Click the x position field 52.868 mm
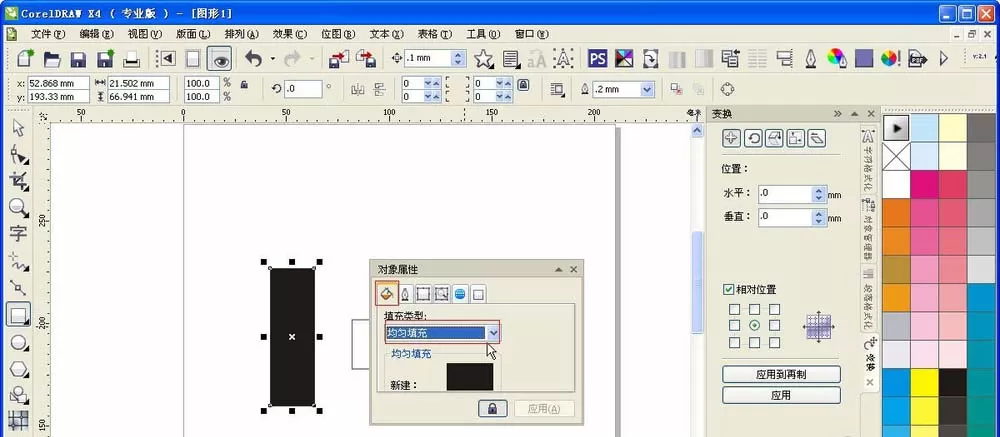1000x437 pixels. 59,83
